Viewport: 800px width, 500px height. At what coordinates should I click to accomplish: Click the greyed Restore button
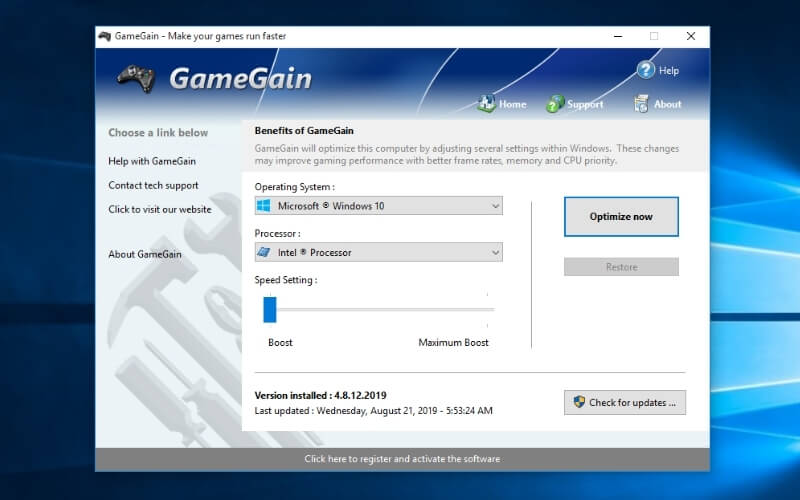(621, 267)
